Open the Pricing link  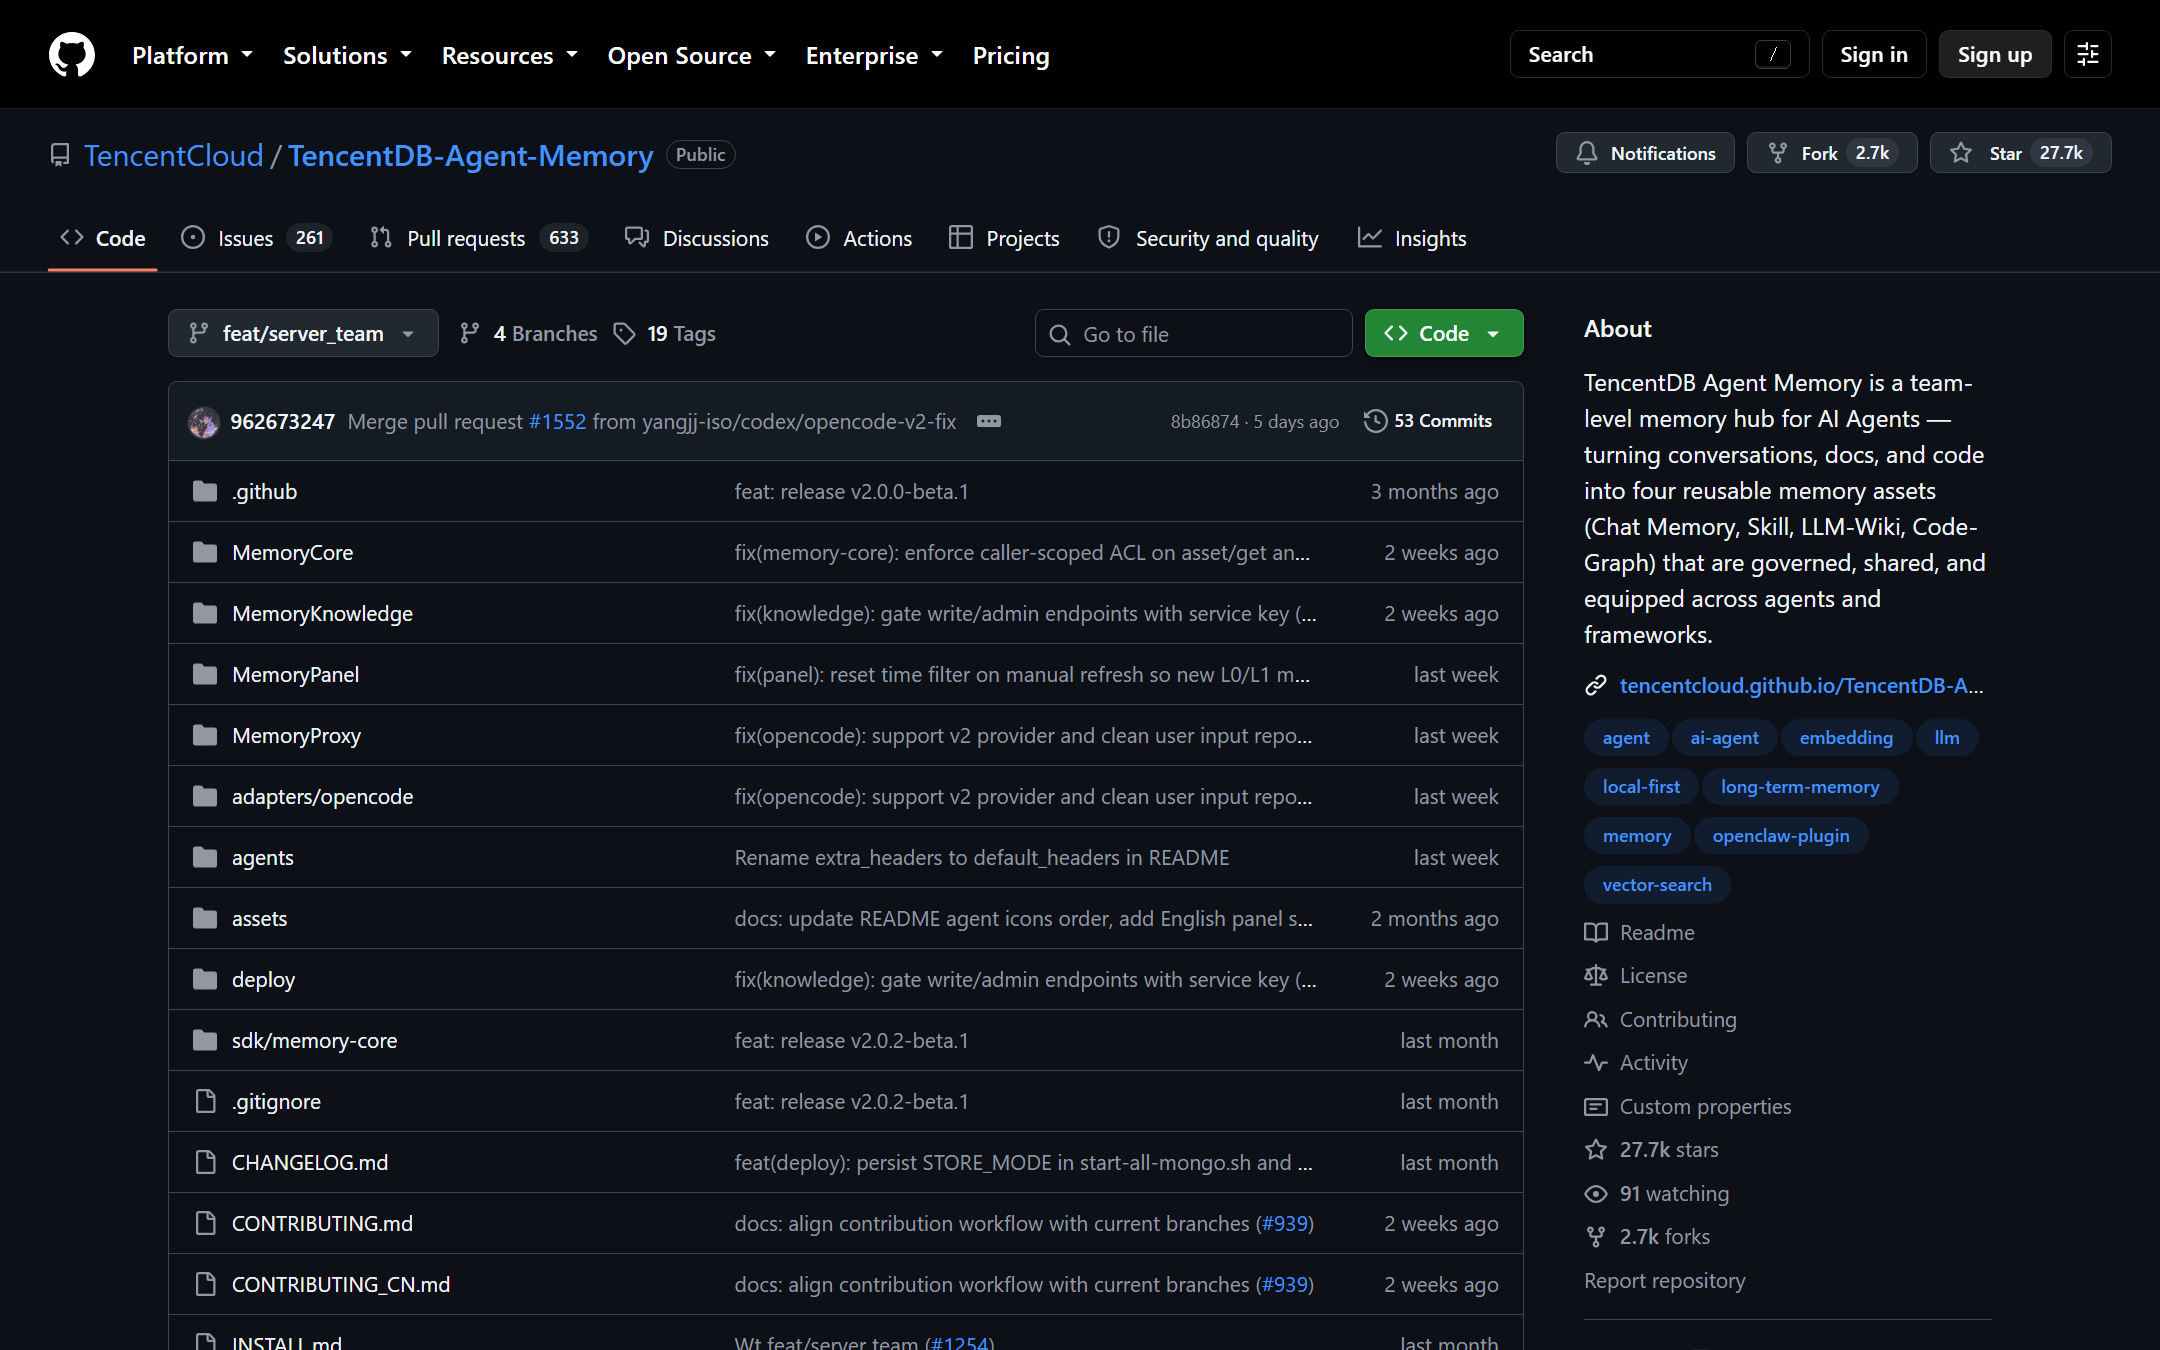click(x=1011, y=55)
